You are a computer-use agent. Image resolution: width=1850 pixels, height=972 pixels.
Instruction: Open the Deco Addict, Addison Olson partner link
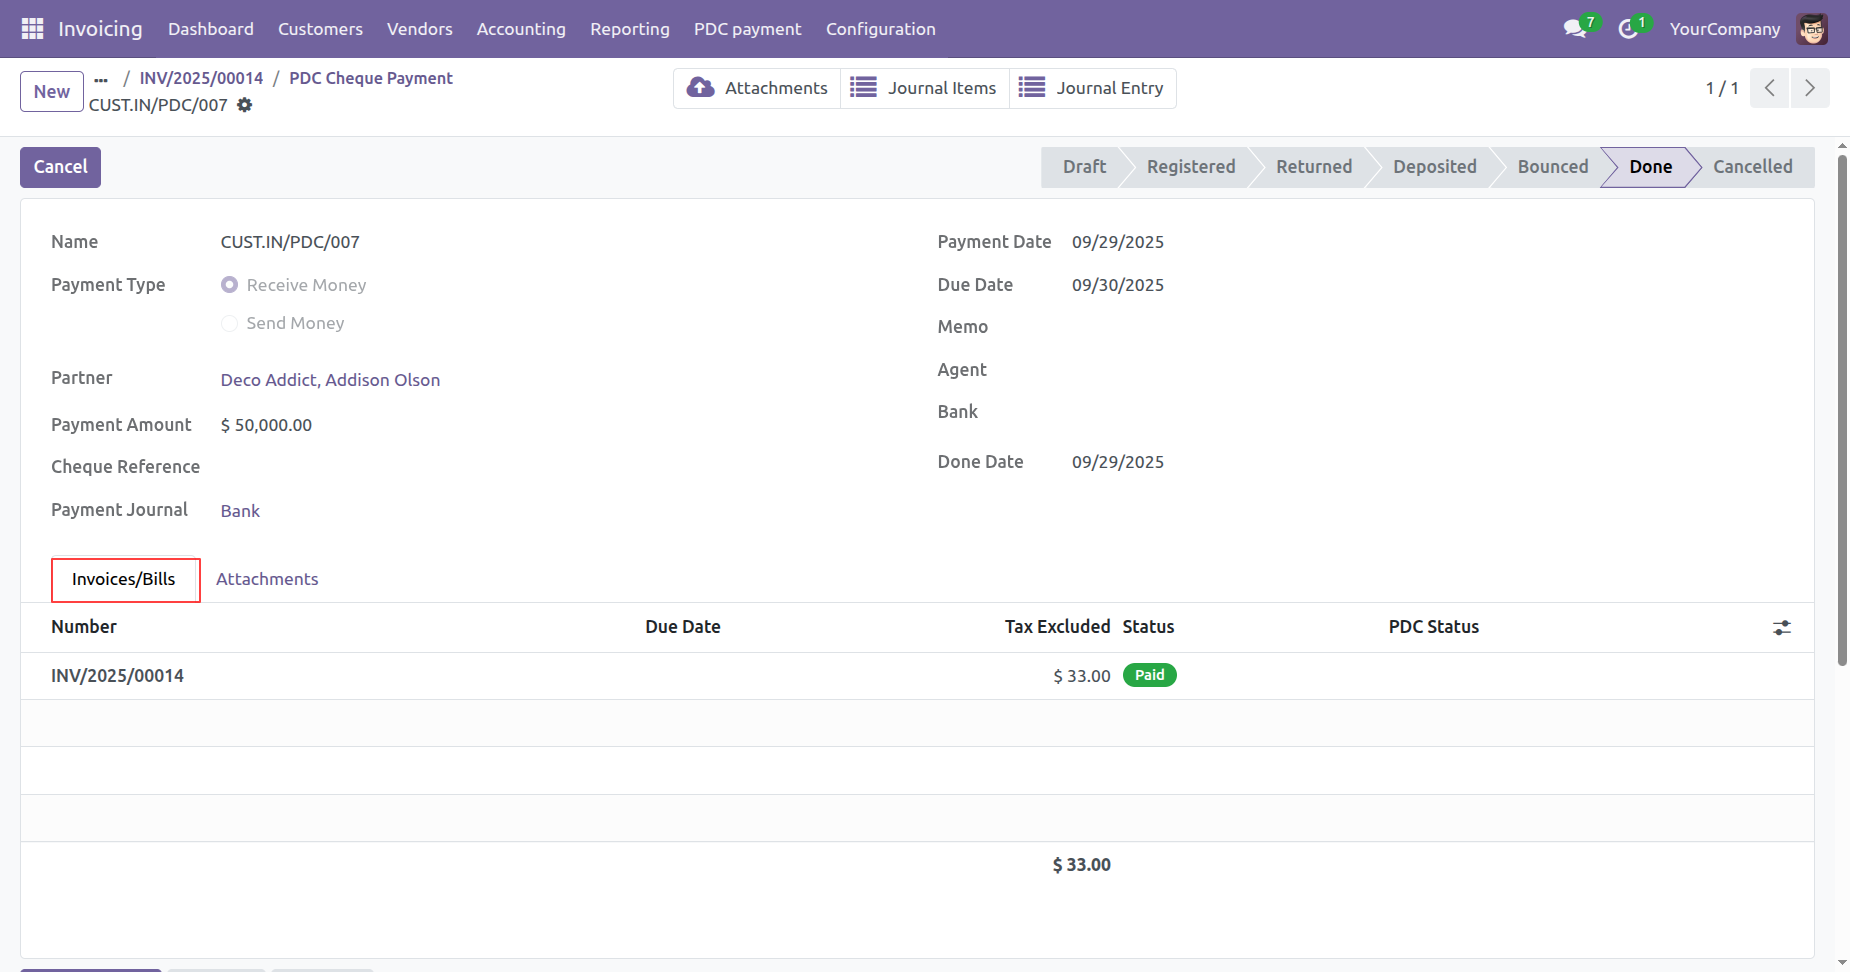330,380
